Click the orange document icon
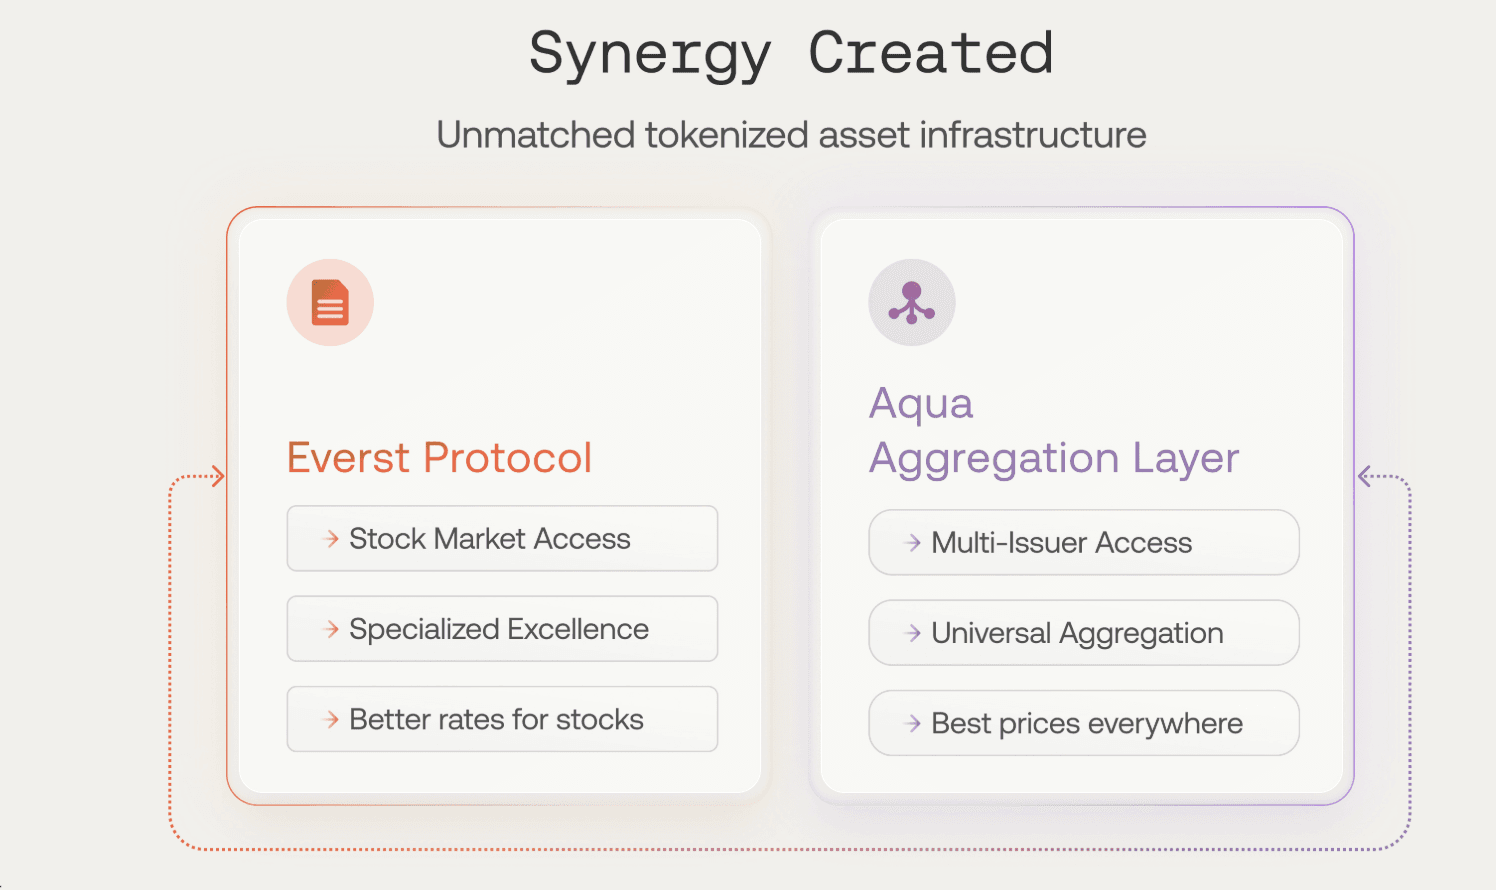This screenshot has width=1496, height=890. (x=330, y=303)
